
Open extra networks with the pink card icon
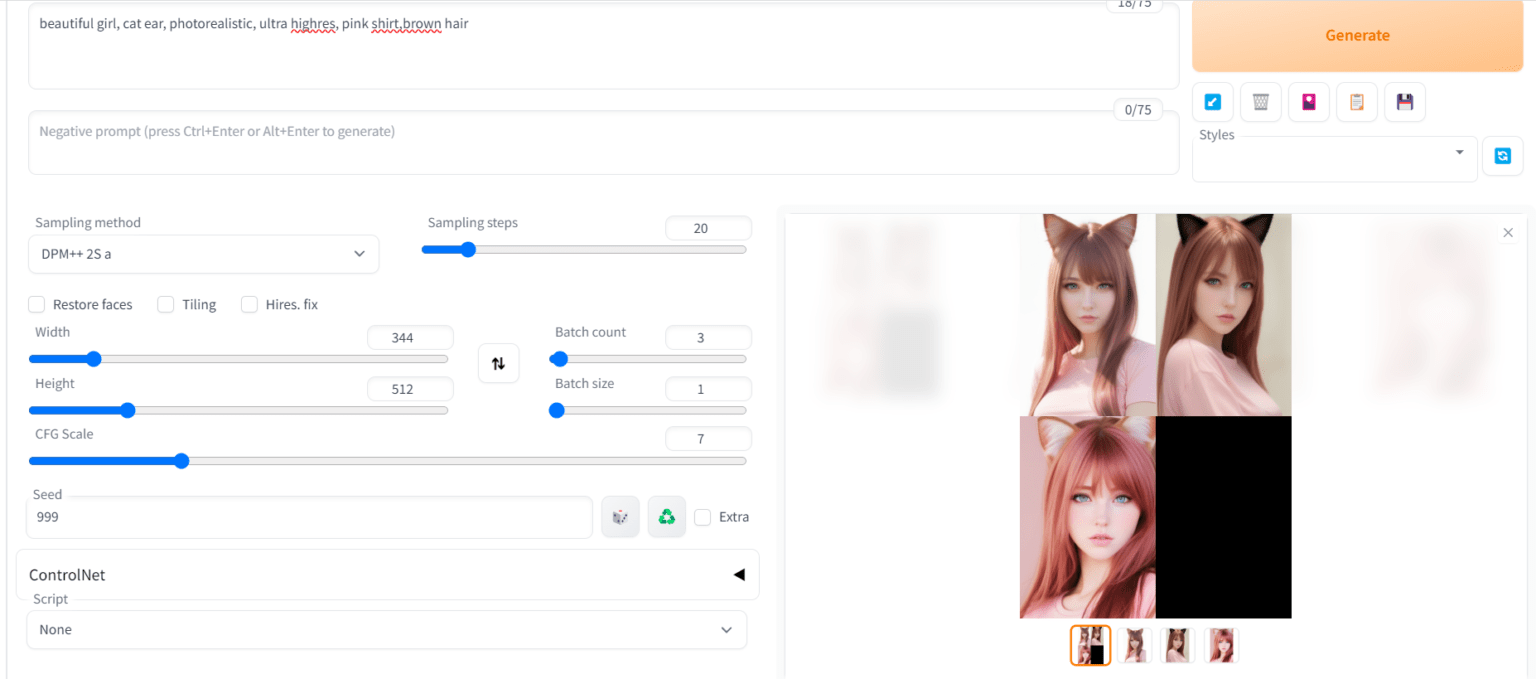coord(1308,101)
